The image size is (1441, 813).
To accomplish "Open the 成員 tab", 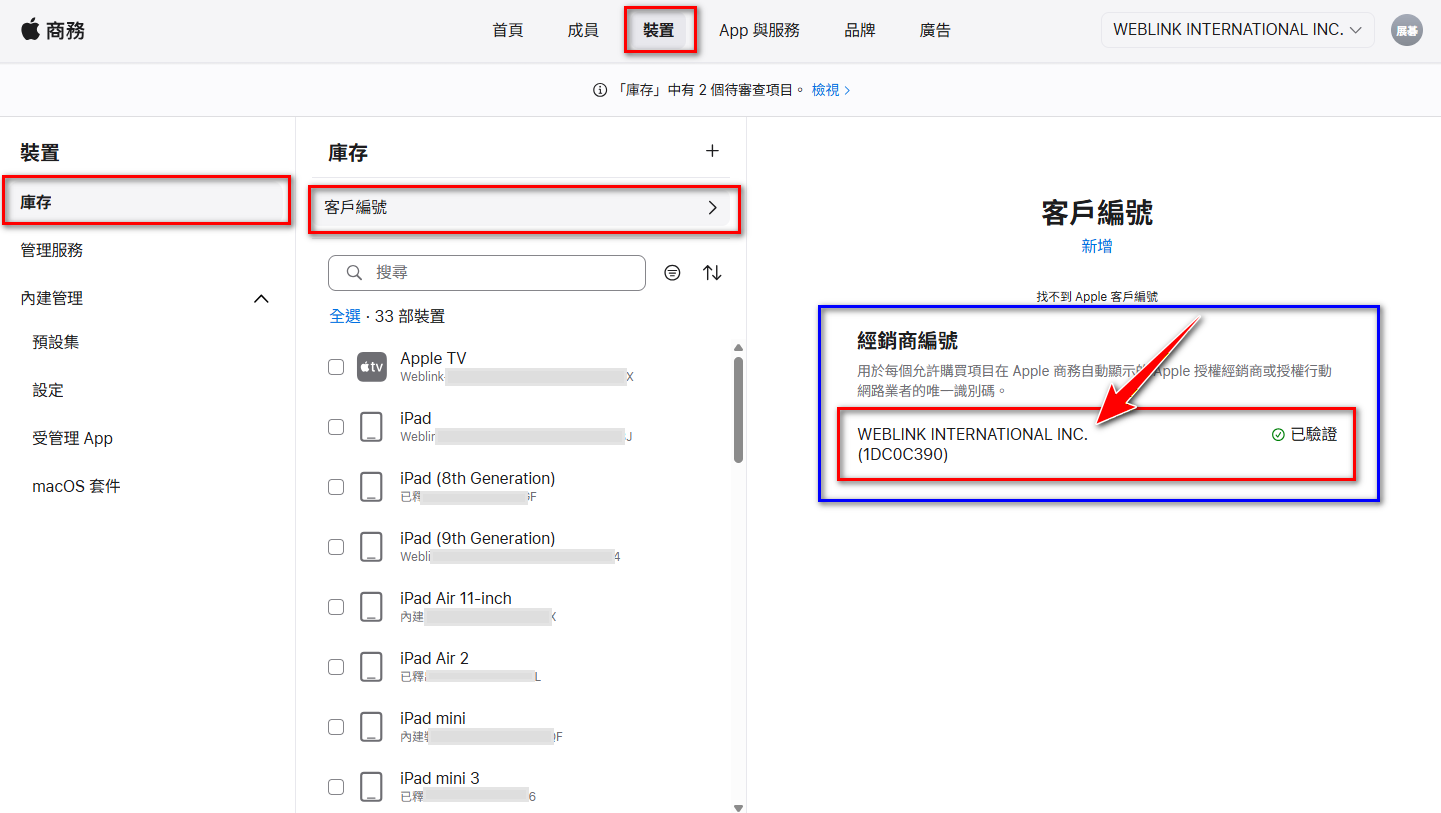I will coord(583,30).
